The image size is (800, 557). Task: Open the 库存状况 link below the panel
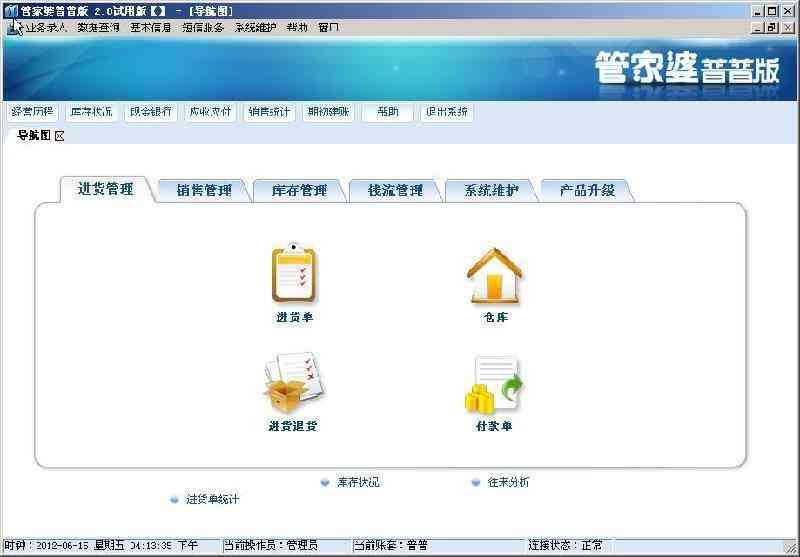coord(357,482)
